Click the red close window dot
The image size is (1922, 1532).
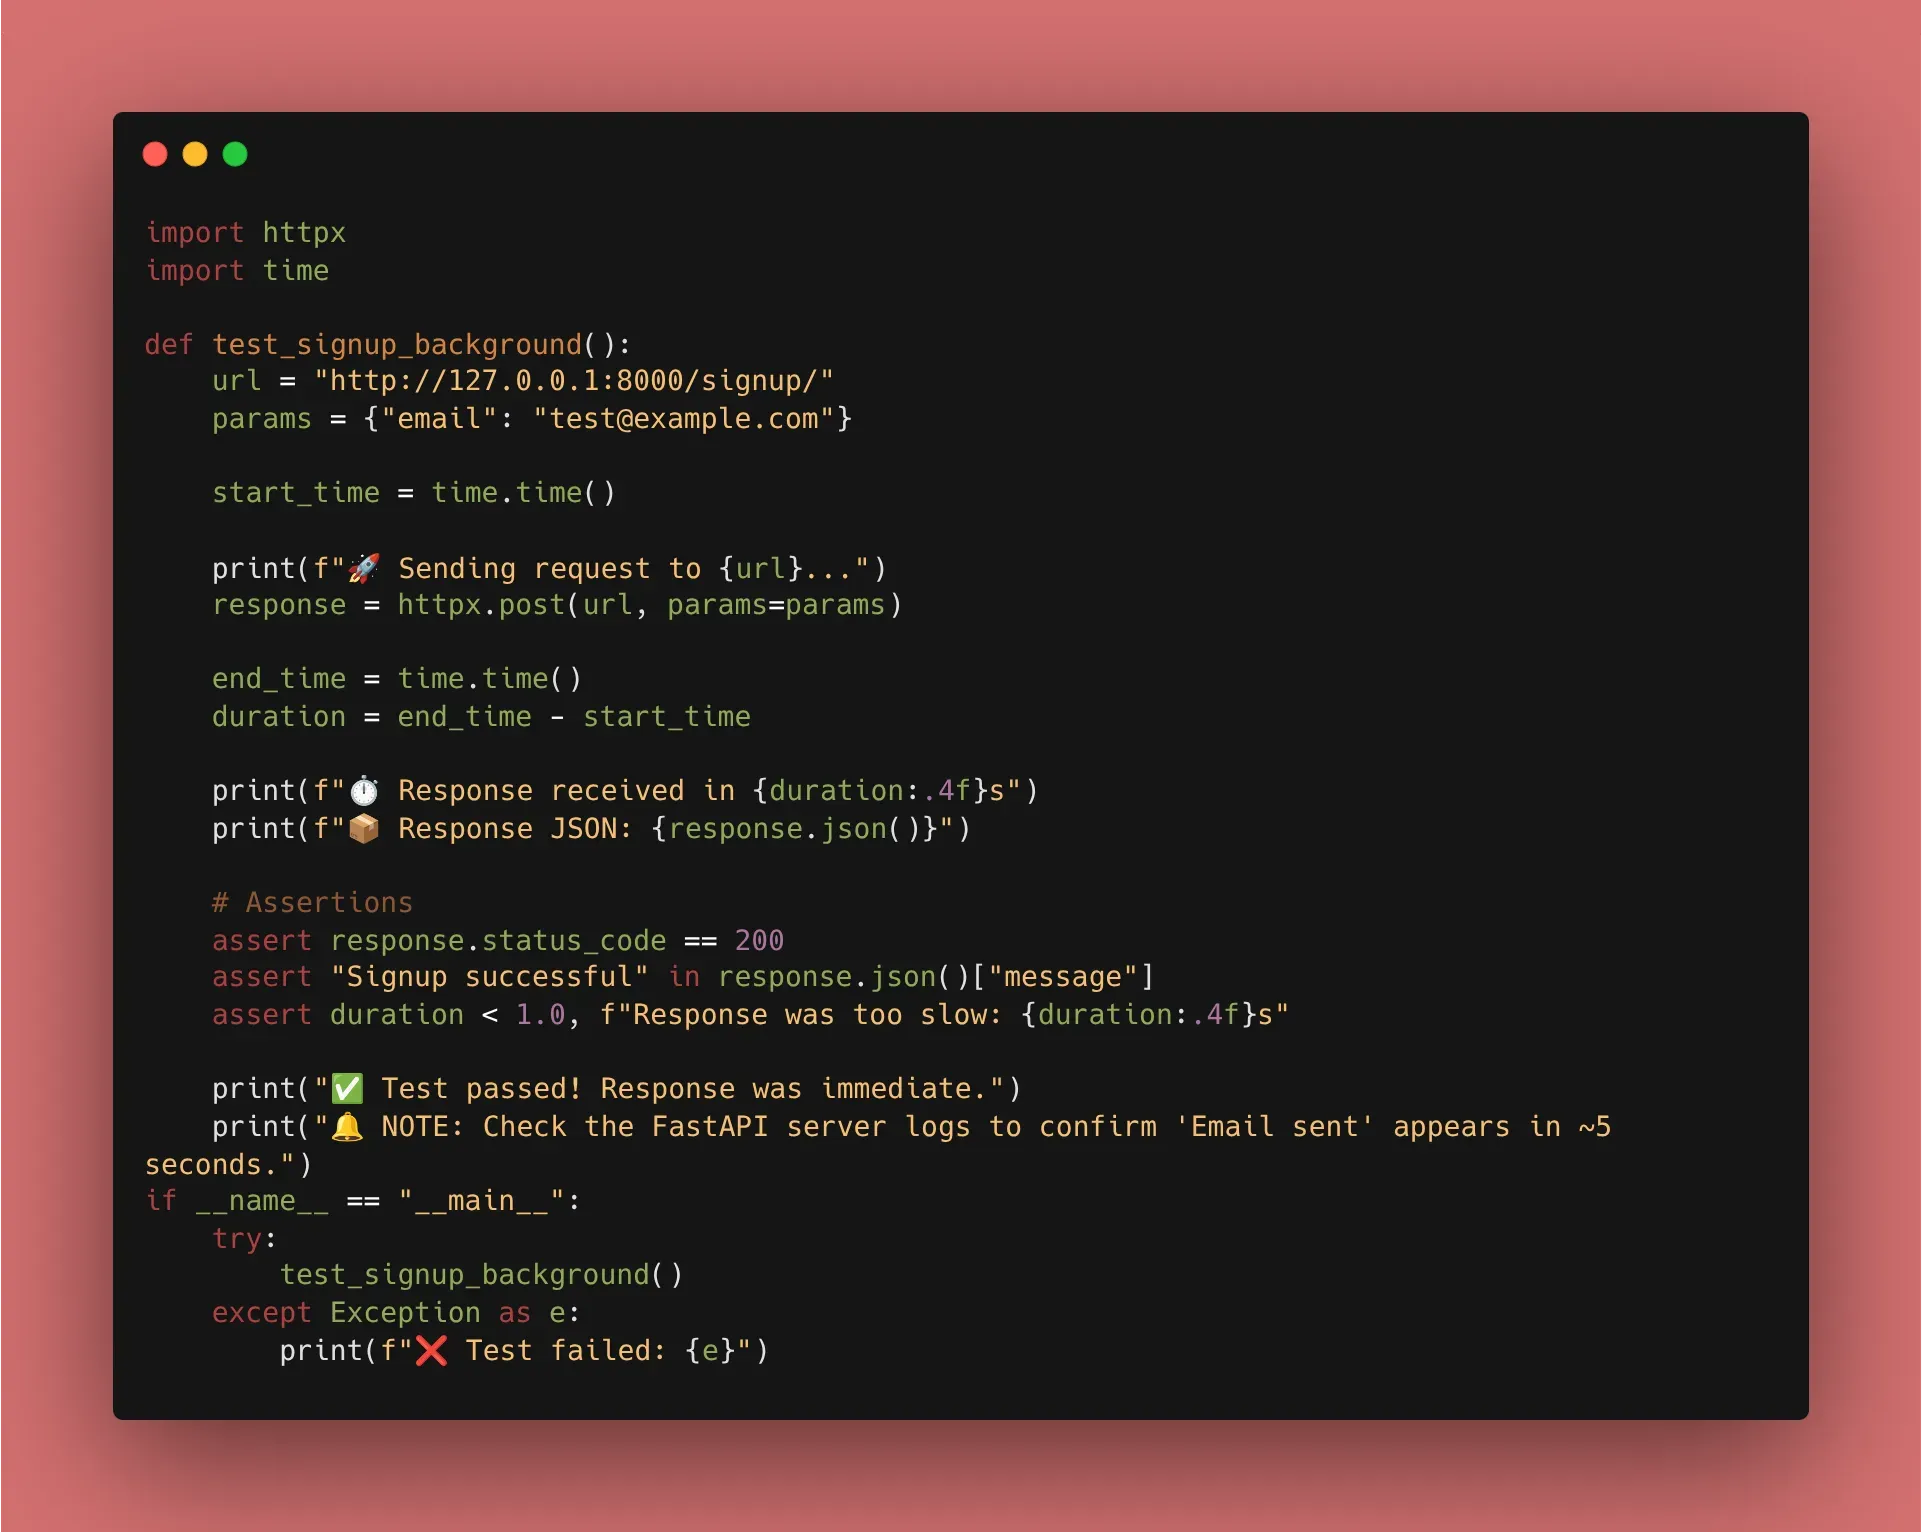point(155,154)
